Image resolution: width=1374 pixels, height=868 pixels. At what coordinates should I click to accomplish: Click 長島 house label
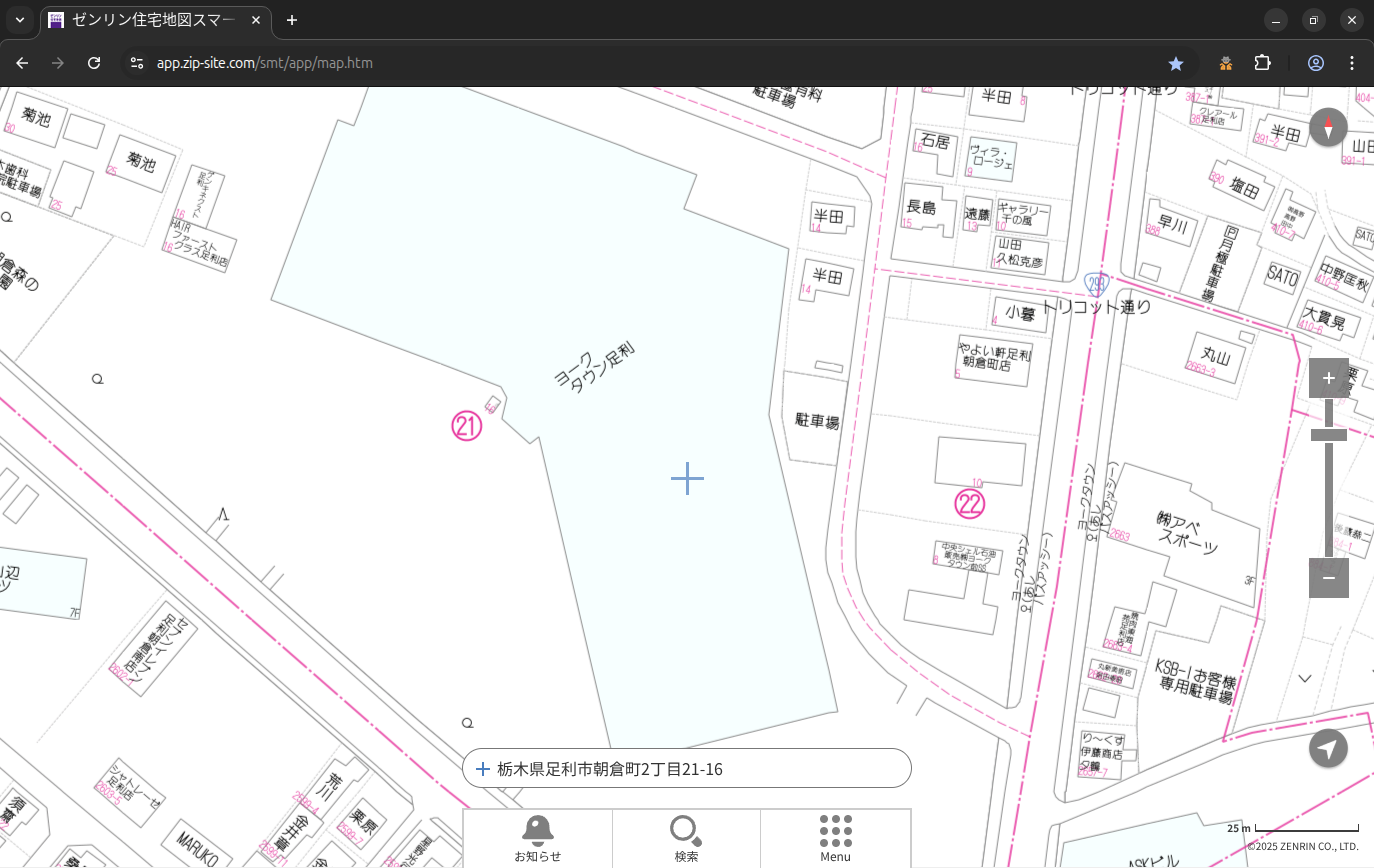coord(921,207)
